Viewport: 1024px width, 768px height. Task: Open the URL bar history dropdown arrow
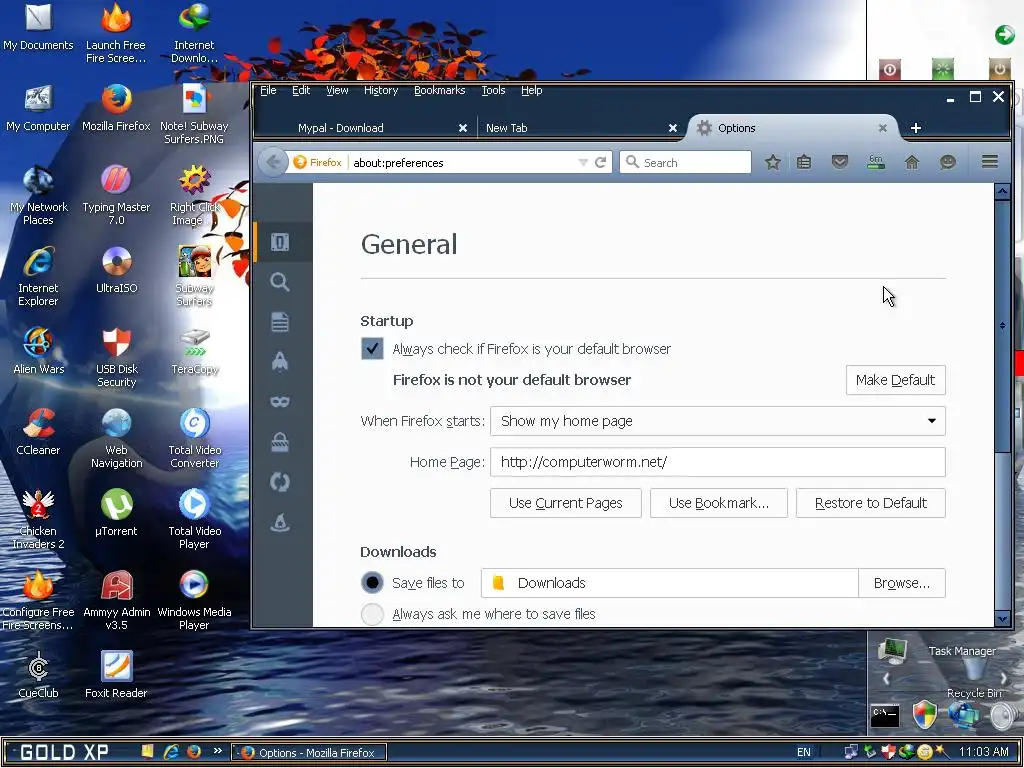click(583, 163)
